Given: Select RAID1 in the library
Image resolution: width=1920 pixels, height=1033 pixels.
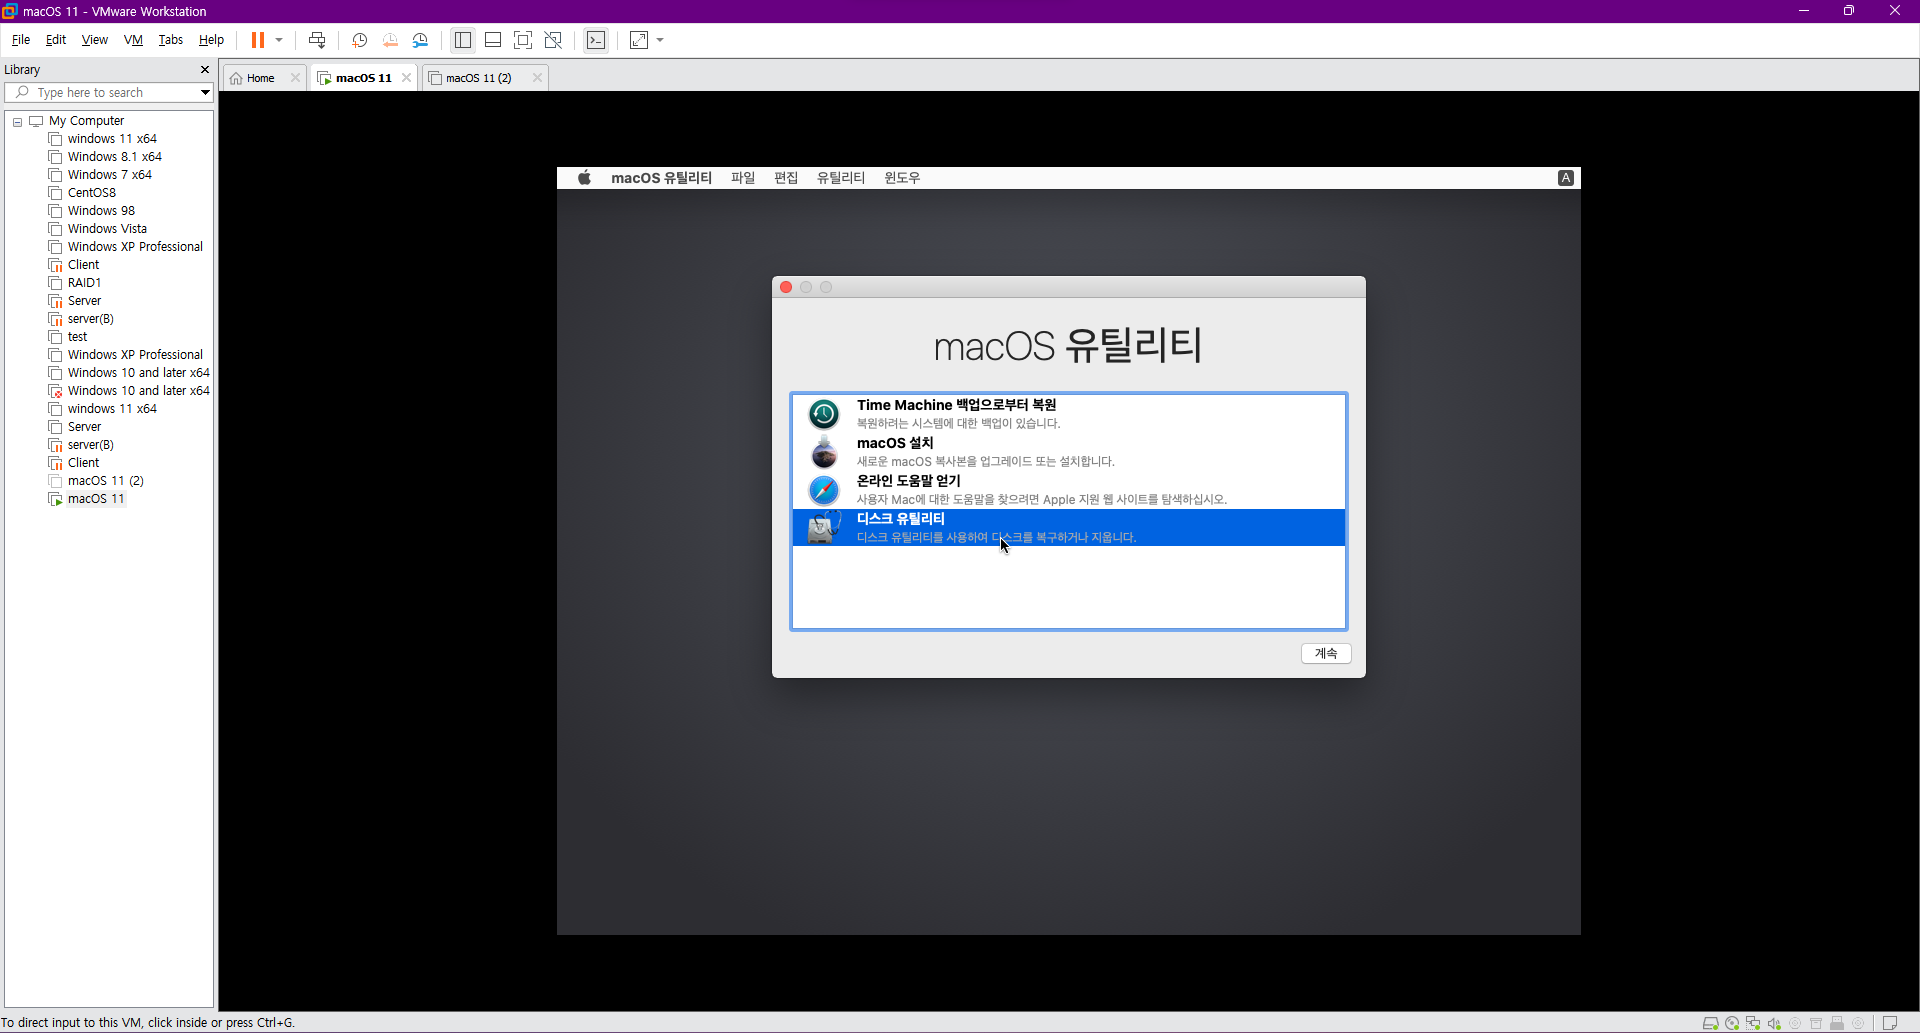Looking at the screenshot, I should 84,283.
